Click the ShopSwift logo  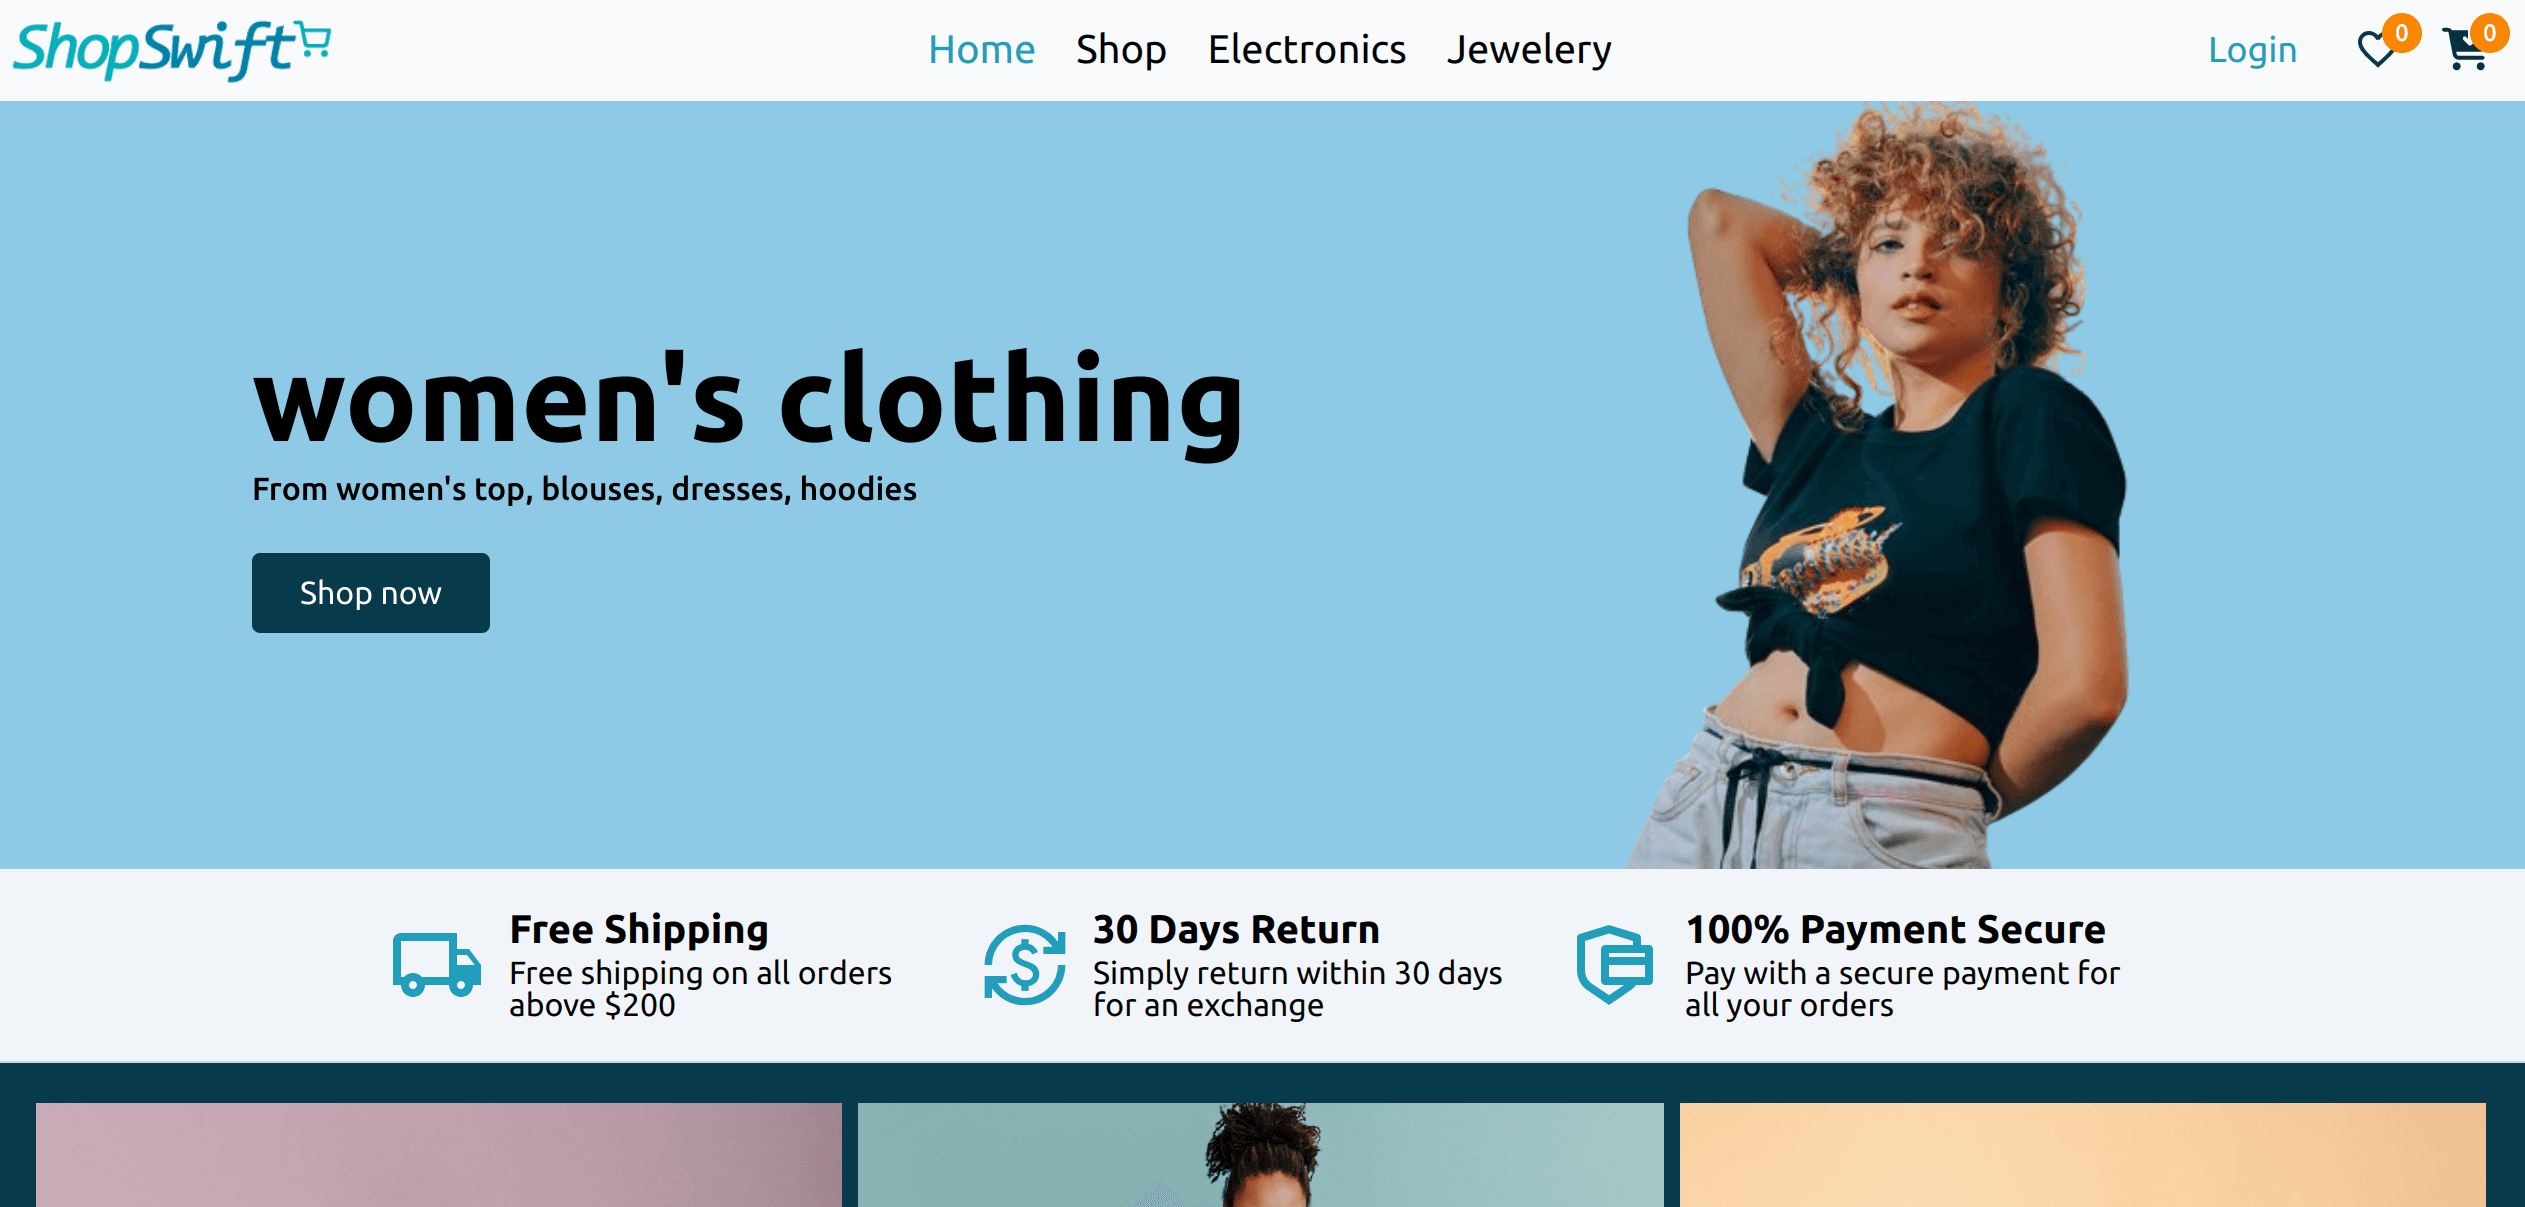[x=172, y=49]
